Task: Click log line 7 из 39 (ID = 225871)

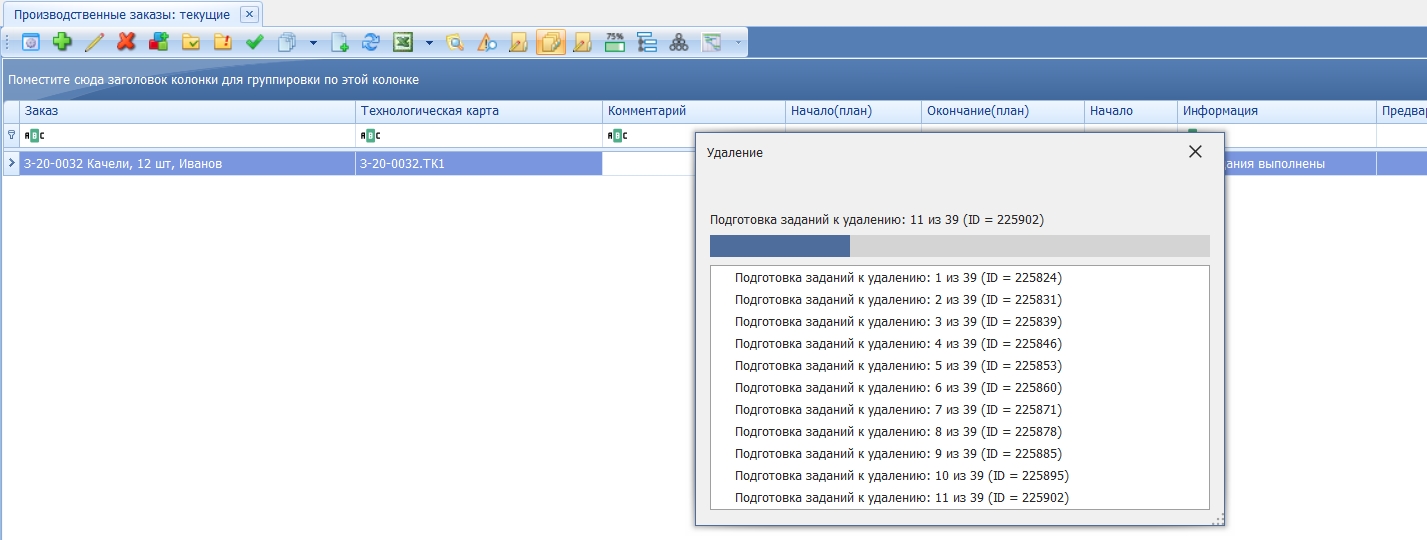Action: [898, 409]
